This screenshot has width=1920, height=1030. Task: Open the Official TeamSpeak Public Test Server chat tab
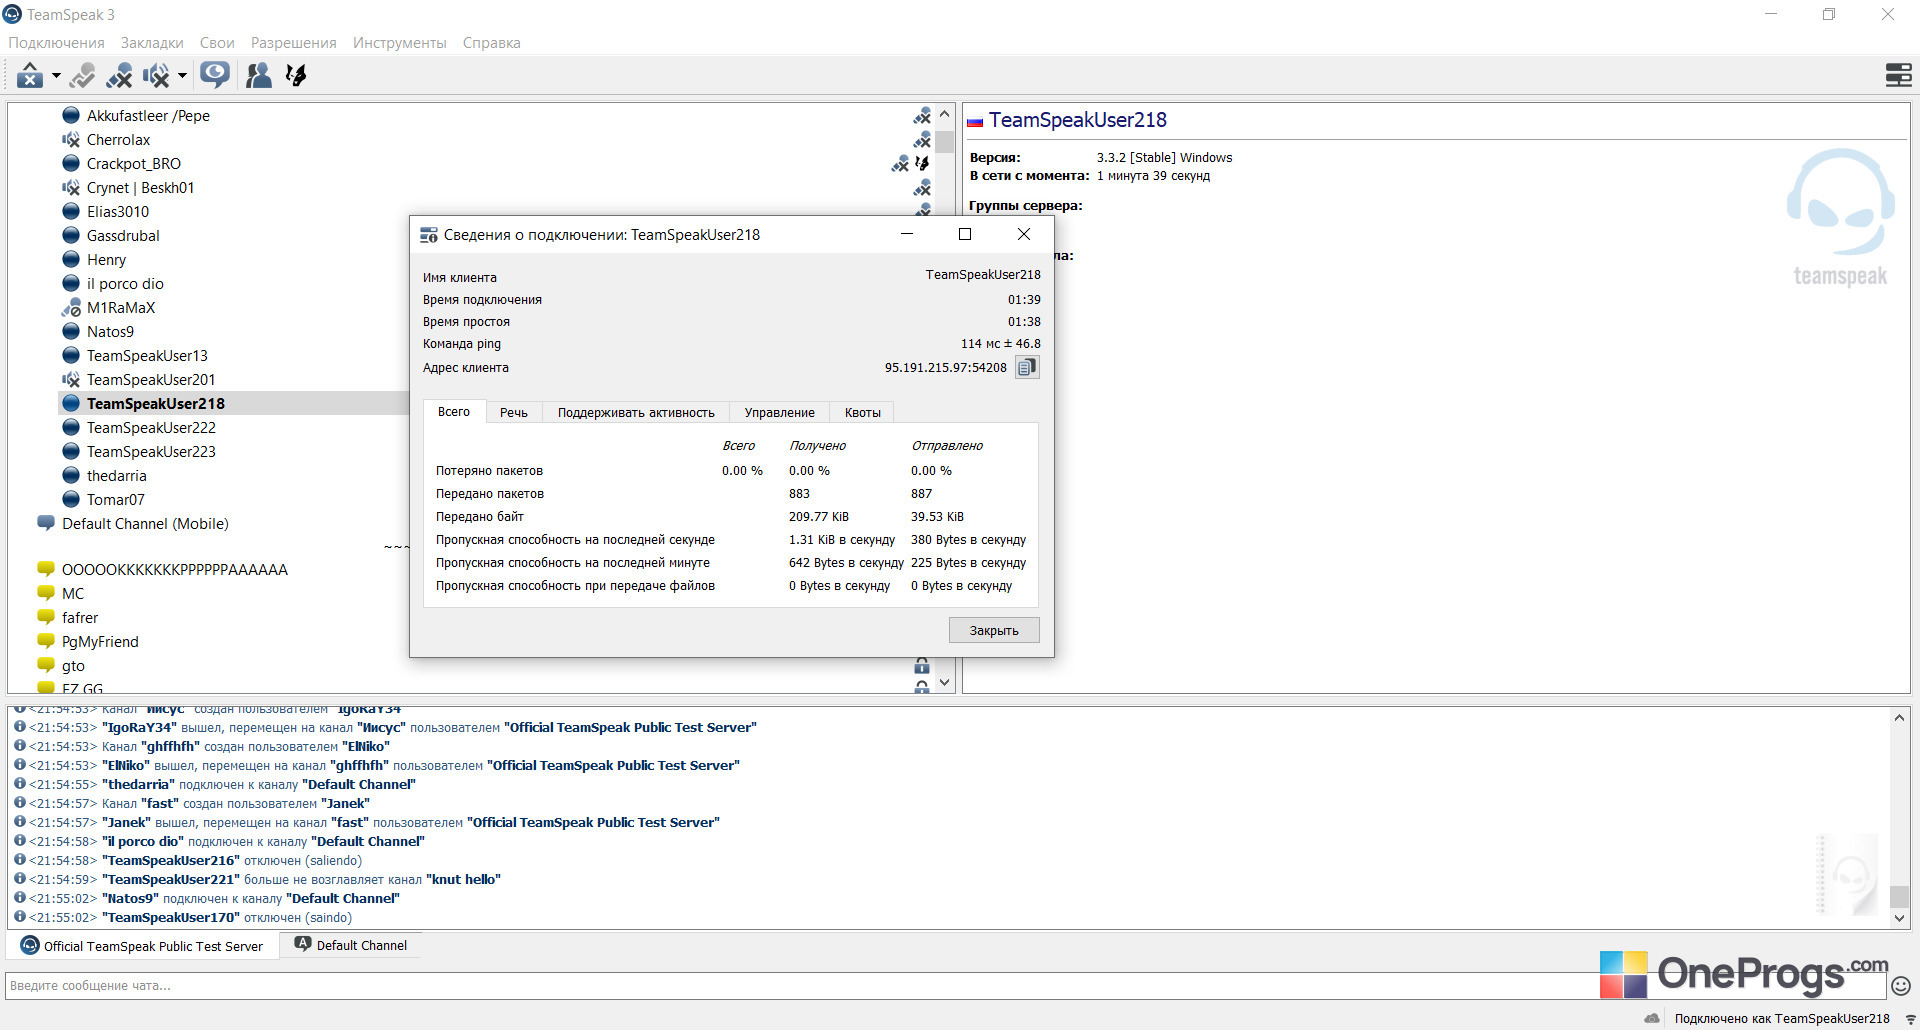[x=142, y=946]
